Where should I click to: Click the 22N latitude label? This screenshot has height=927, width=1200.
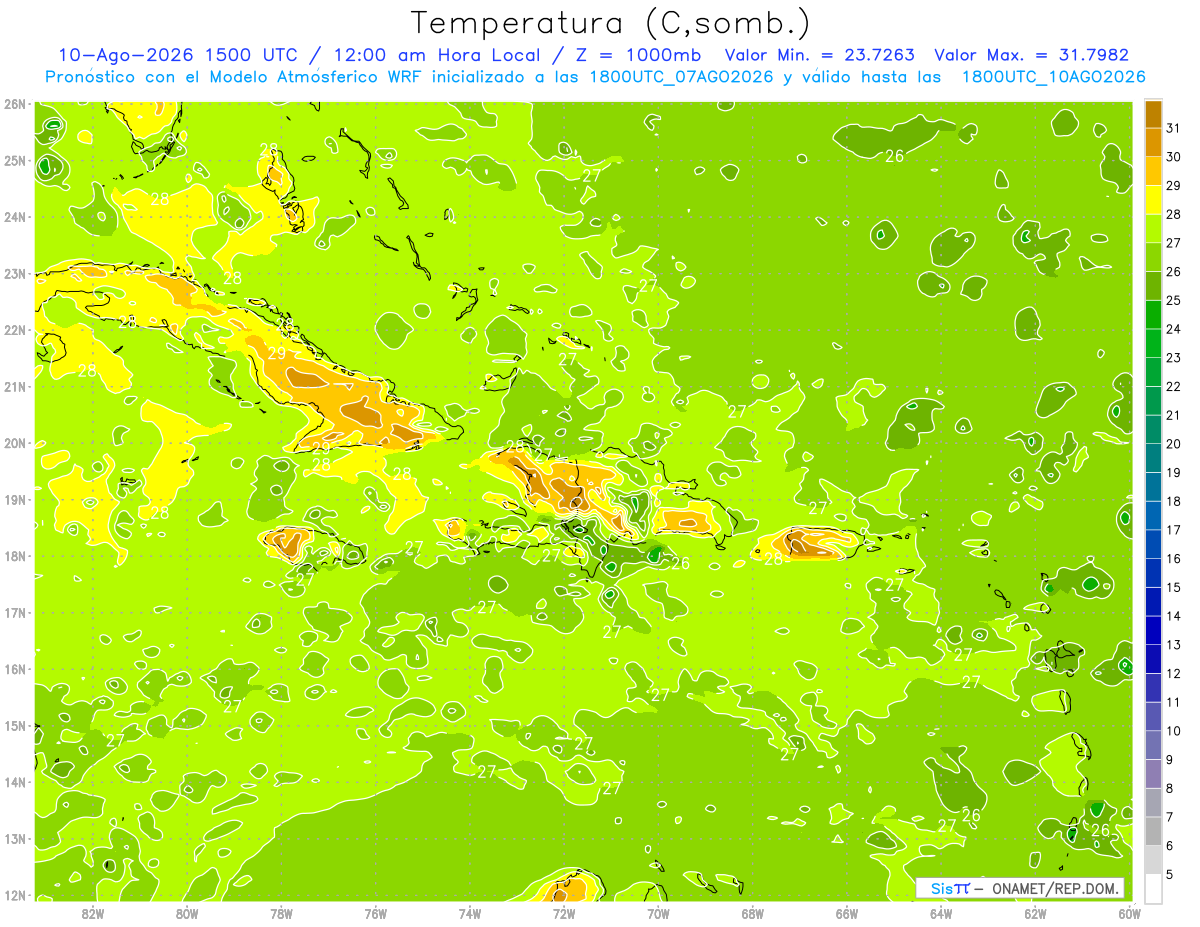coord(15,330)
